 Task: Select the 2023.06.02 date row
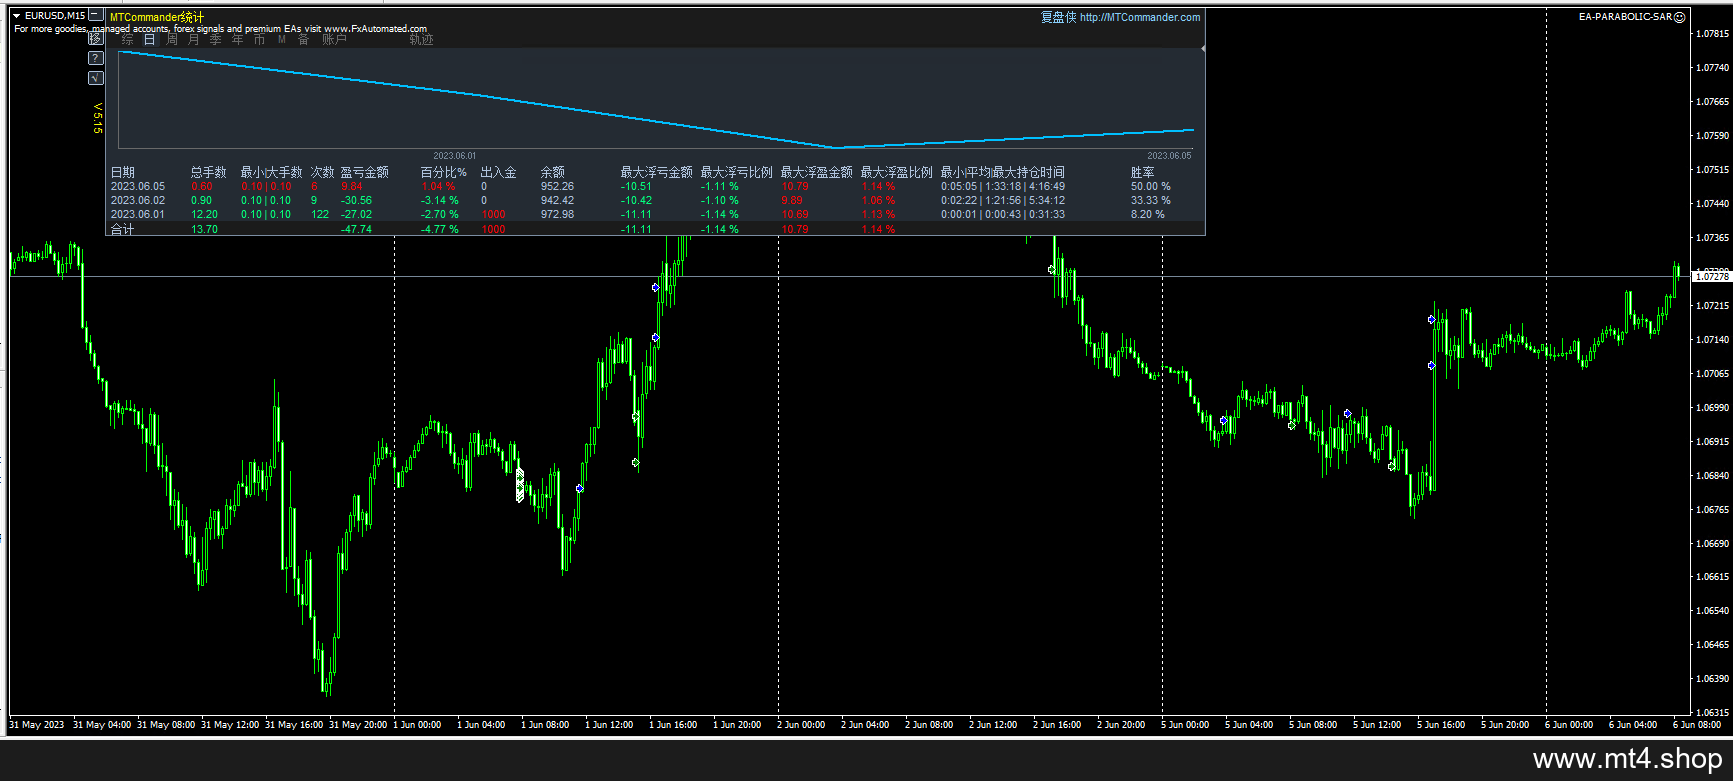(x=138, y=200)
